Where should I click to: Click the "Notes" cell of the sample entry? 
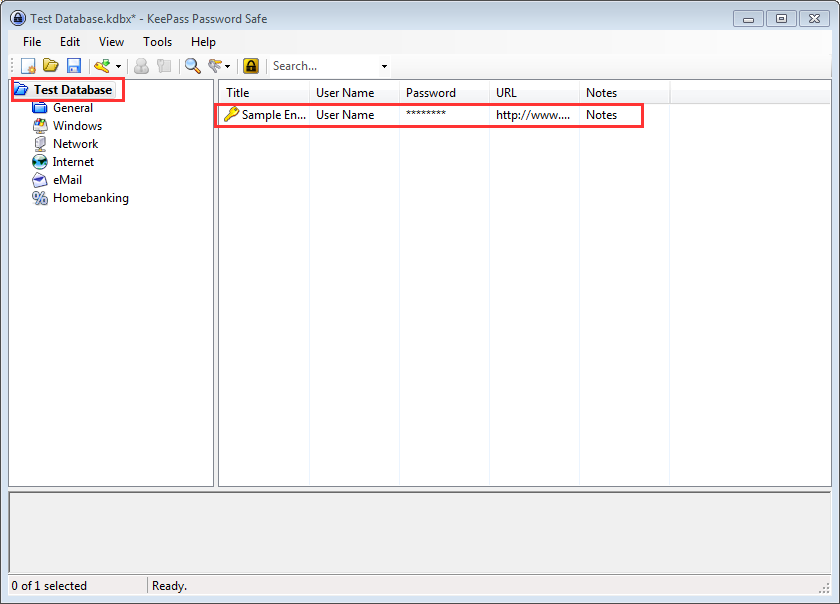tap(602, 115)
